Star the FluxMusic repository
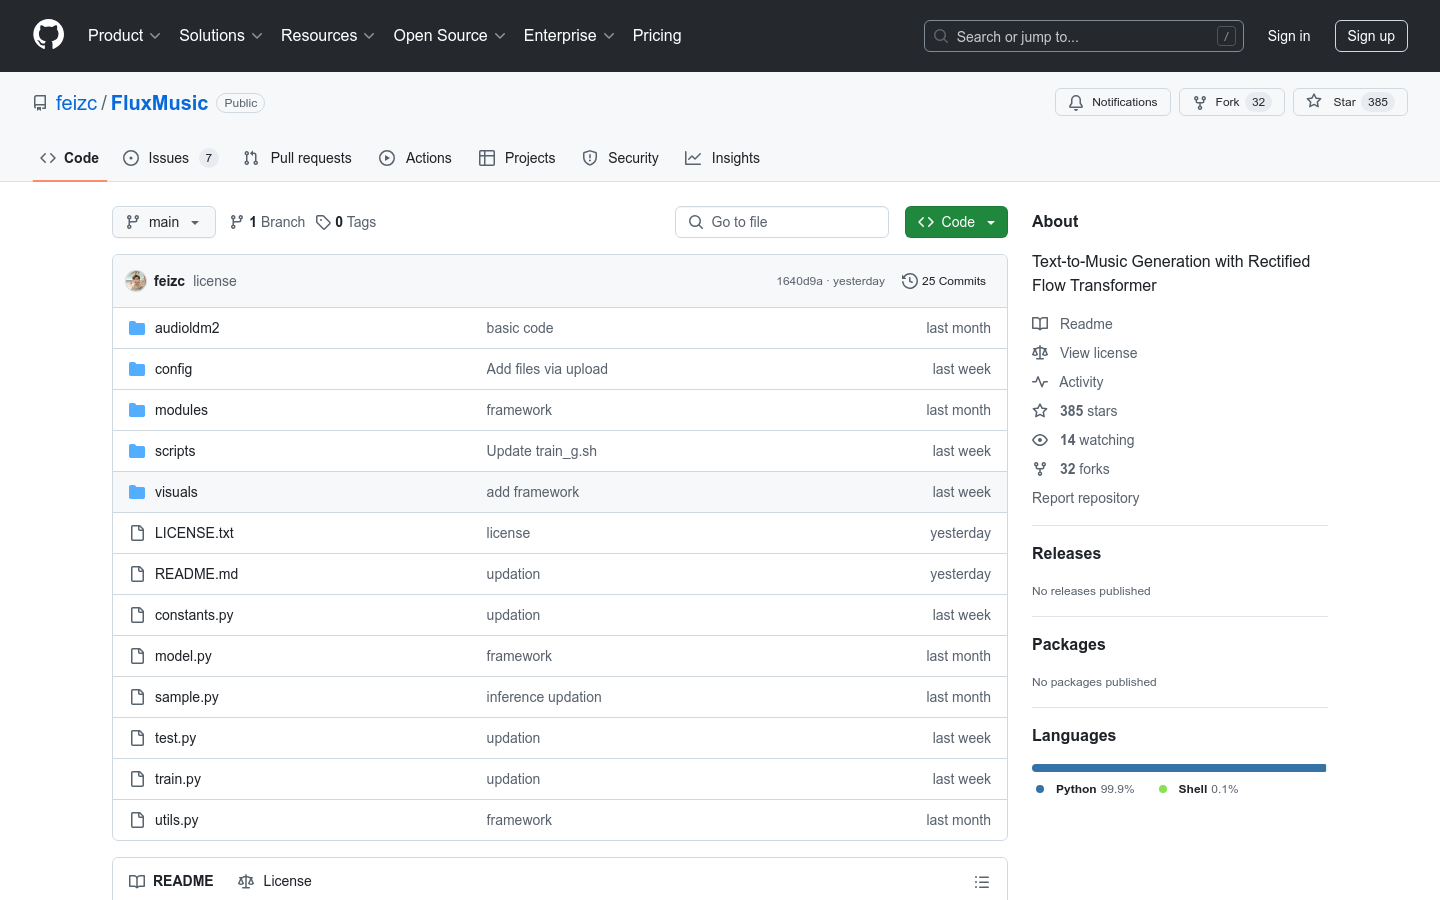The image size is (1440, 900). 1350,102
